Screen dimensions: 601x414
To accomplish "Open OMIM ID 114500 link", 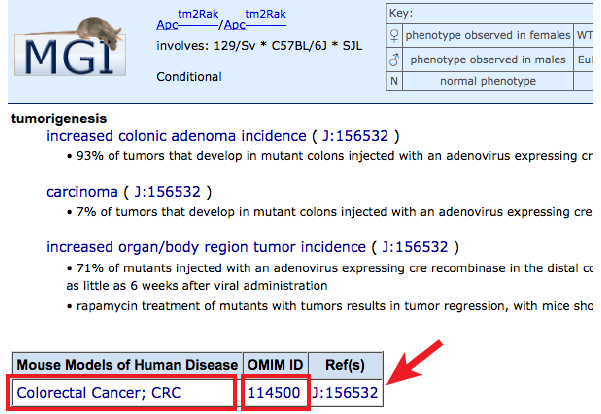I will pos(274,393).
